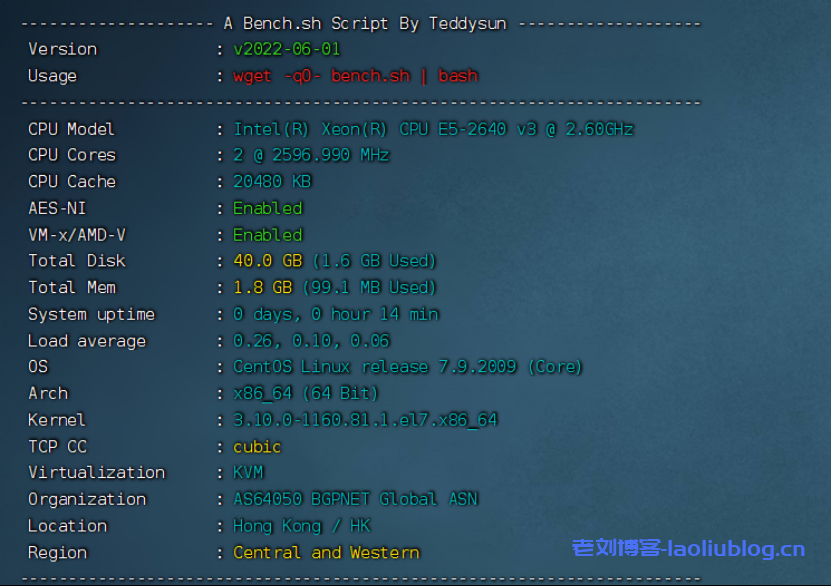The height and width of the screenshot is (586, 831).
Task: Click the TCP CC value cubic
Action: pos(257,447)
